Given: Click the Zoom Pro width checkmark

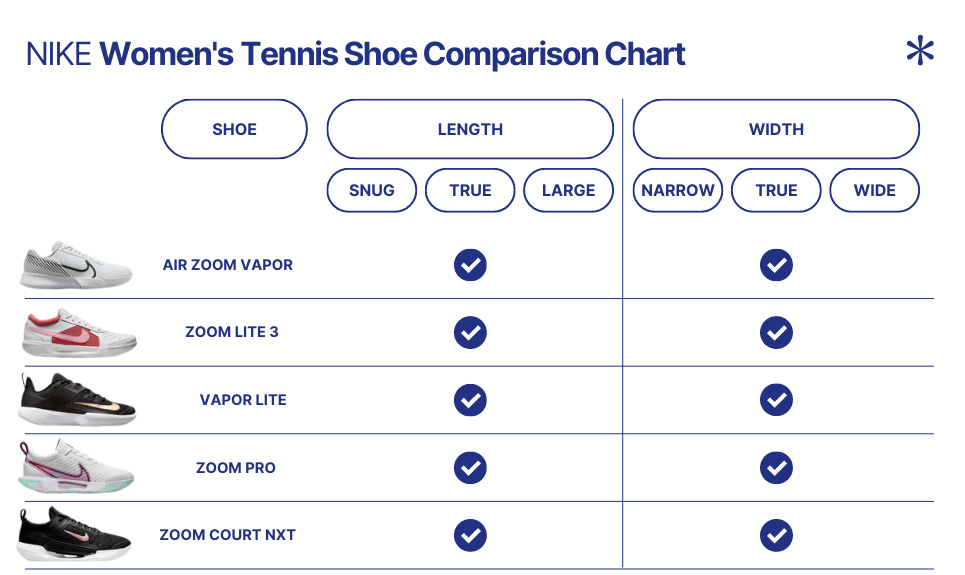Looking at the screenshot, I should (776, 468).
